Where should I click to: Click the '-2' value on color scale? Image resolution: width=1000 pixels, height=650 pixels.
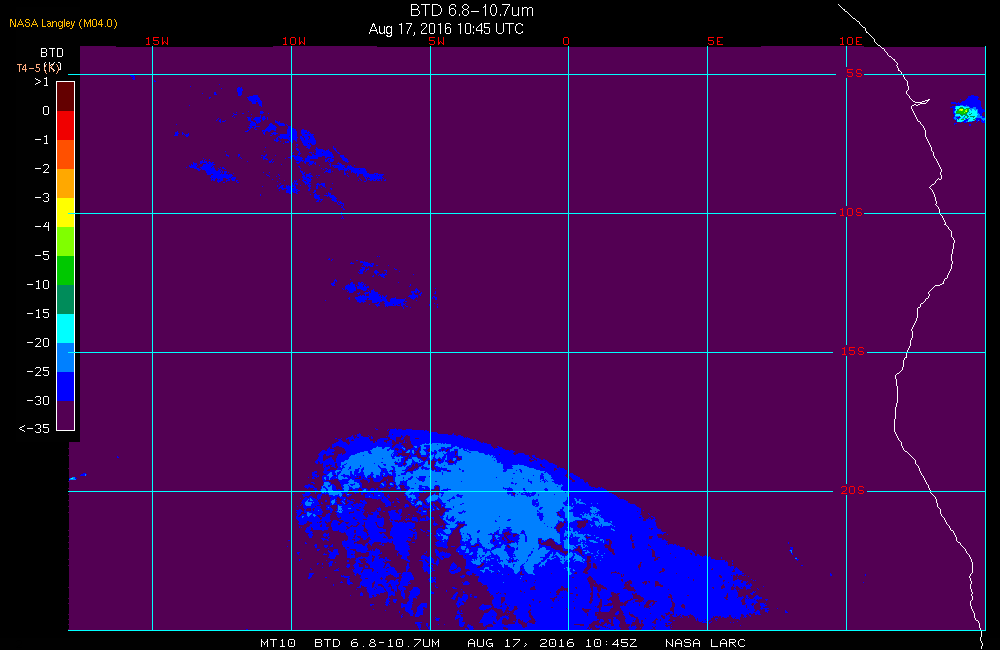click(x=41, y=168)
